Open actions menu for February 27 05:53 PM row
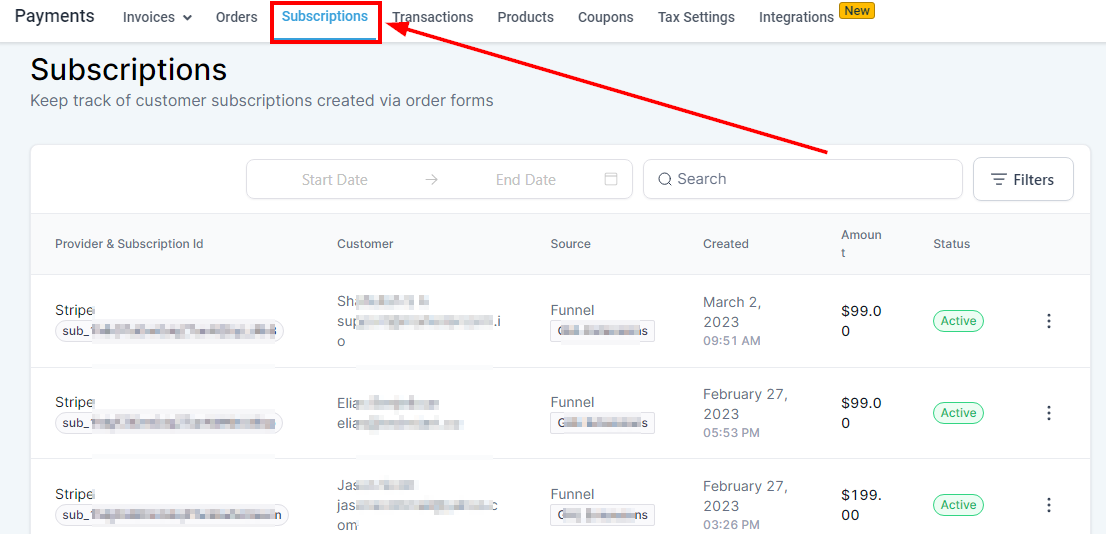 (x=1049, y=413)
